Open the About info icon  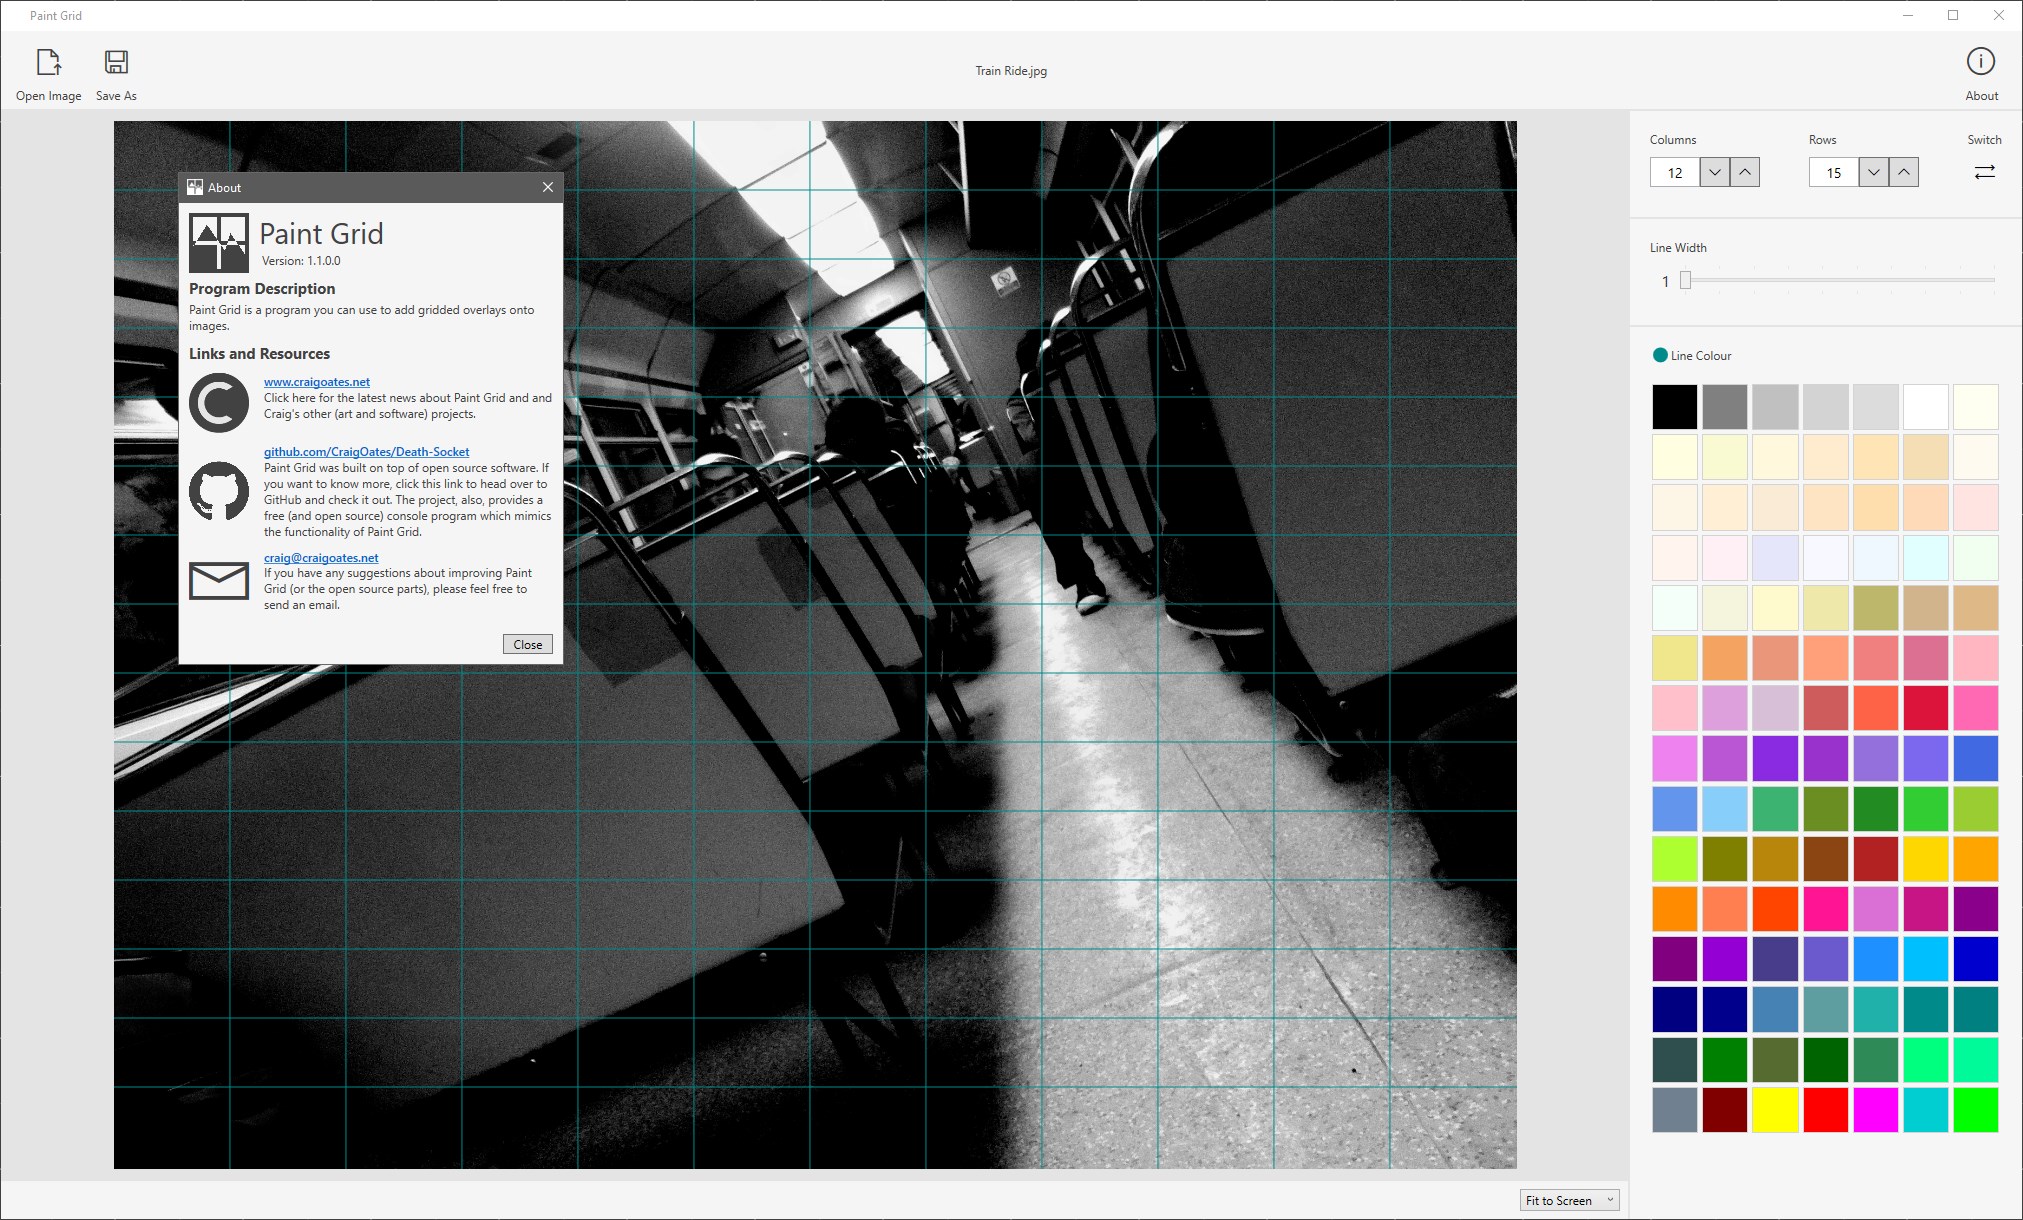[x=1980, y=62]
